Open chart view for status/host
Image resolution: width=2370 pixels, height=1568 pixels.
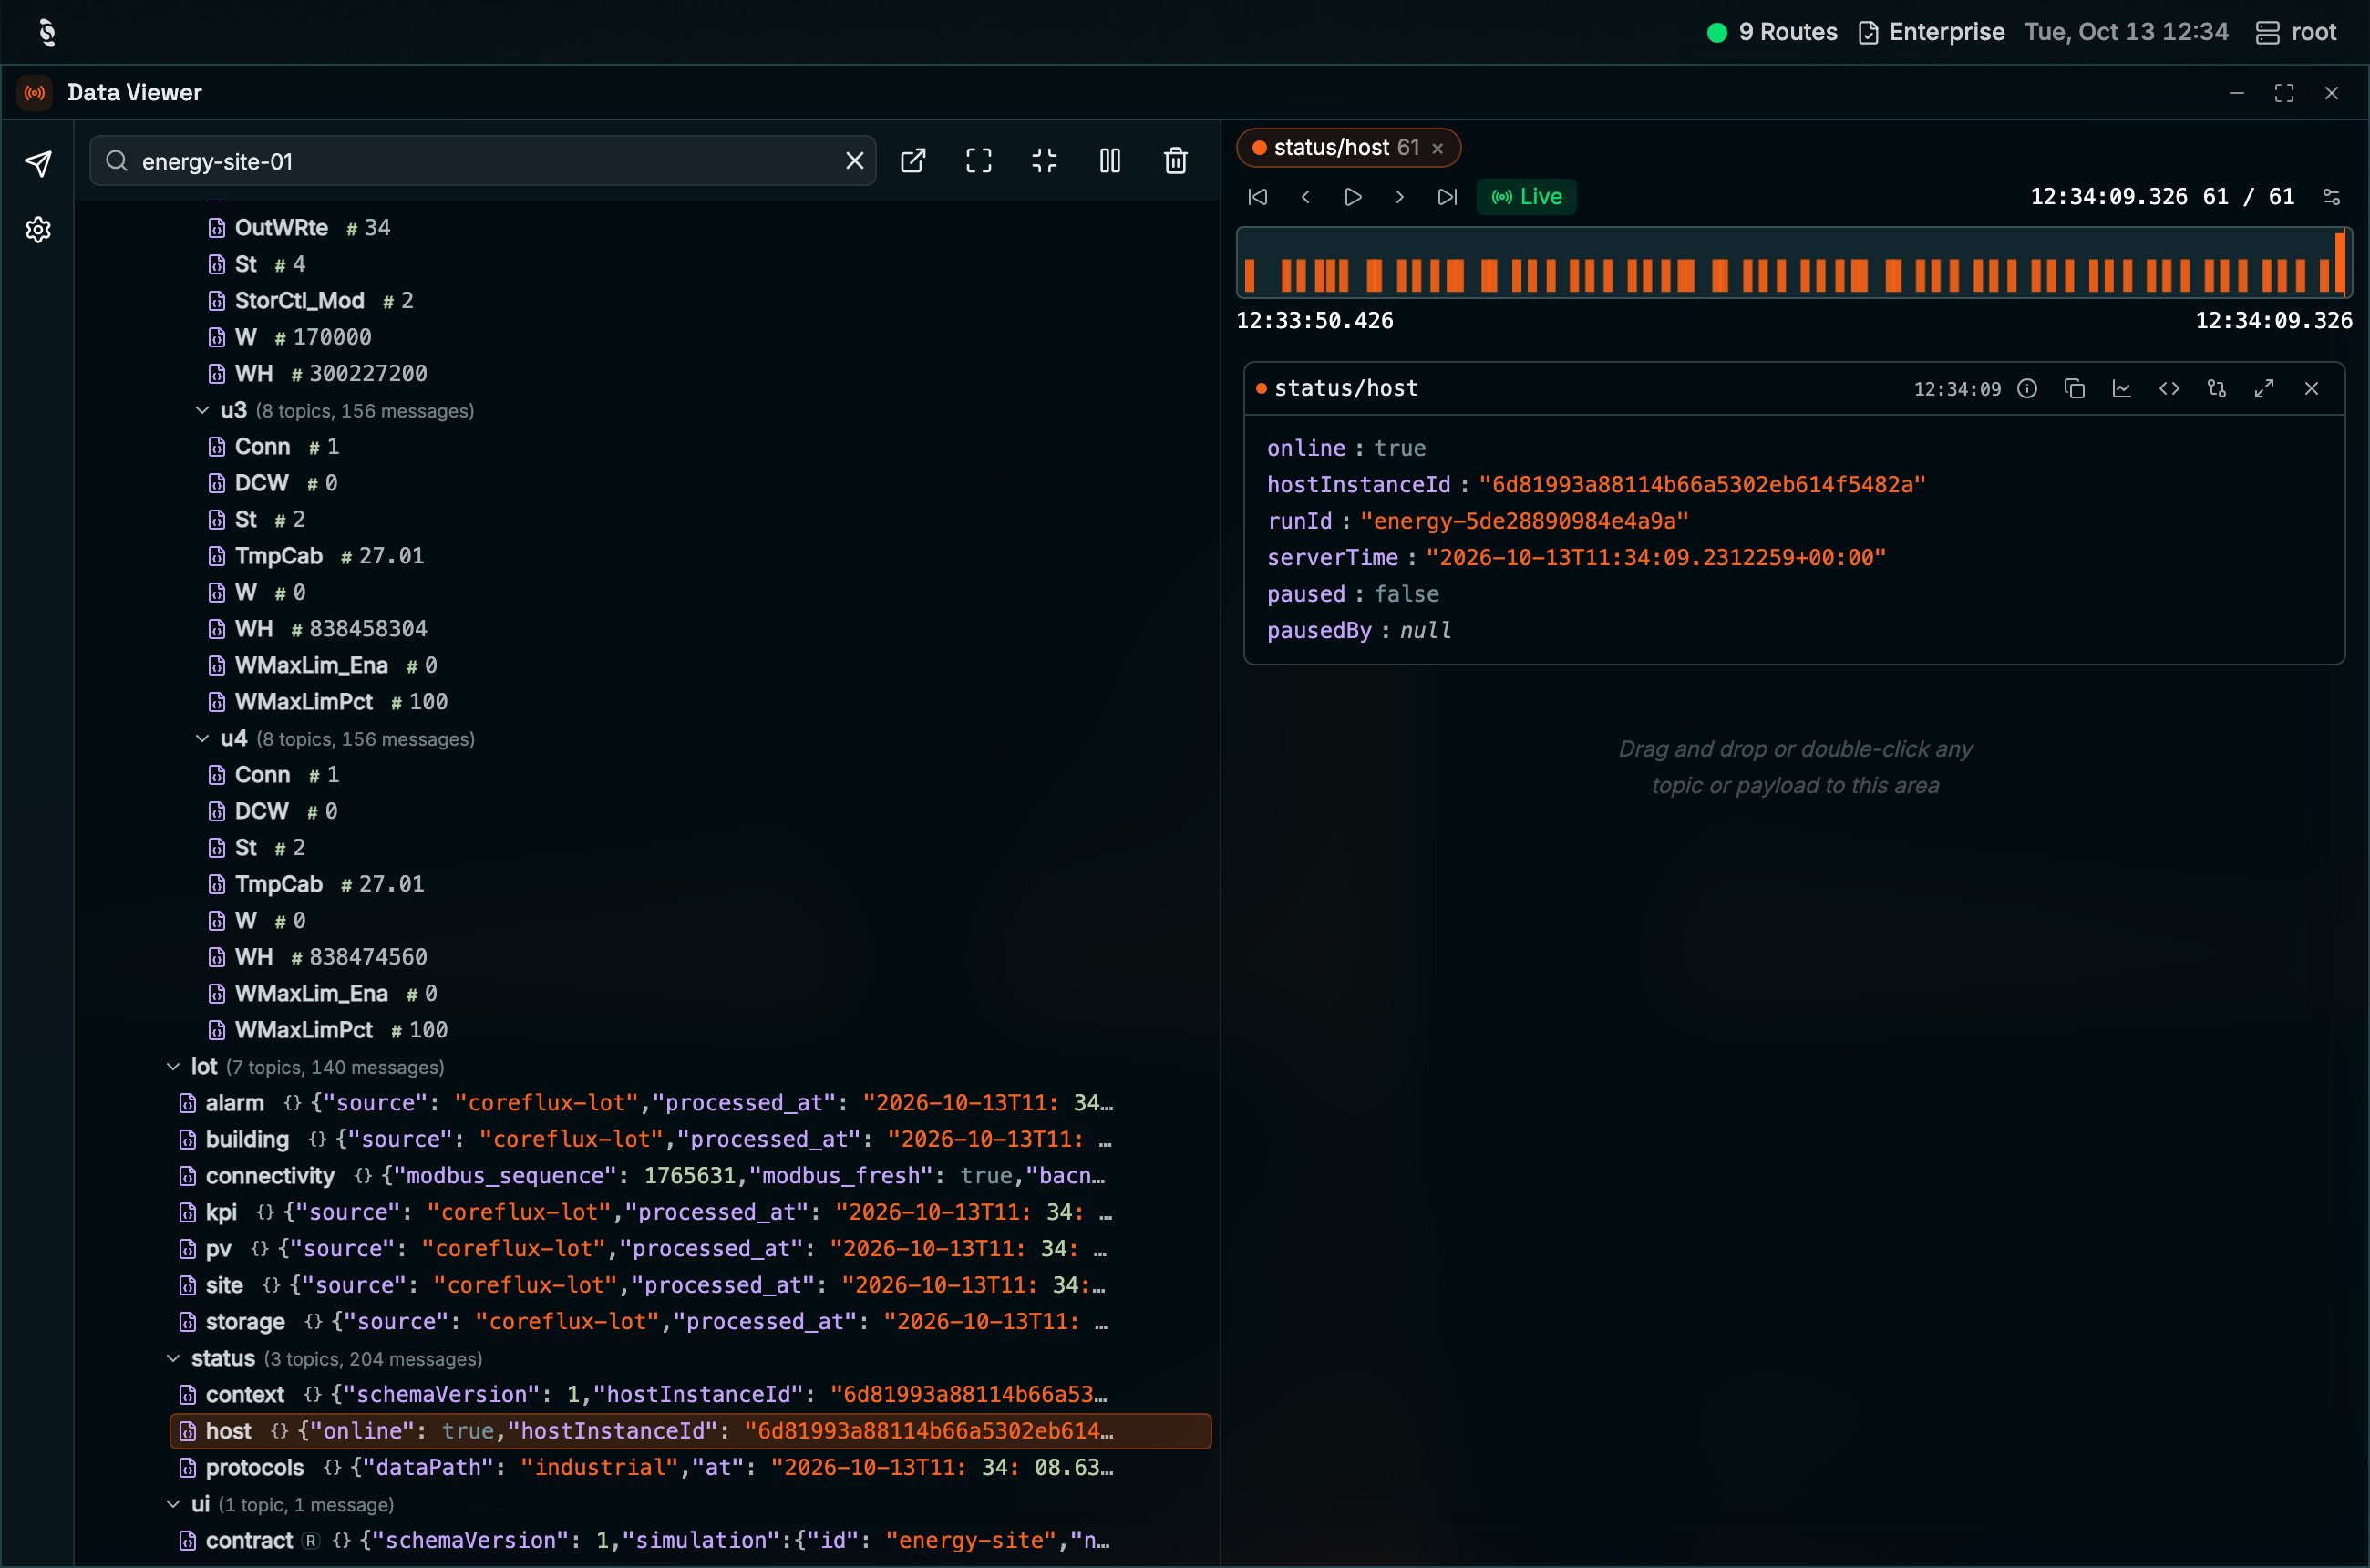tap(2121, 389)
